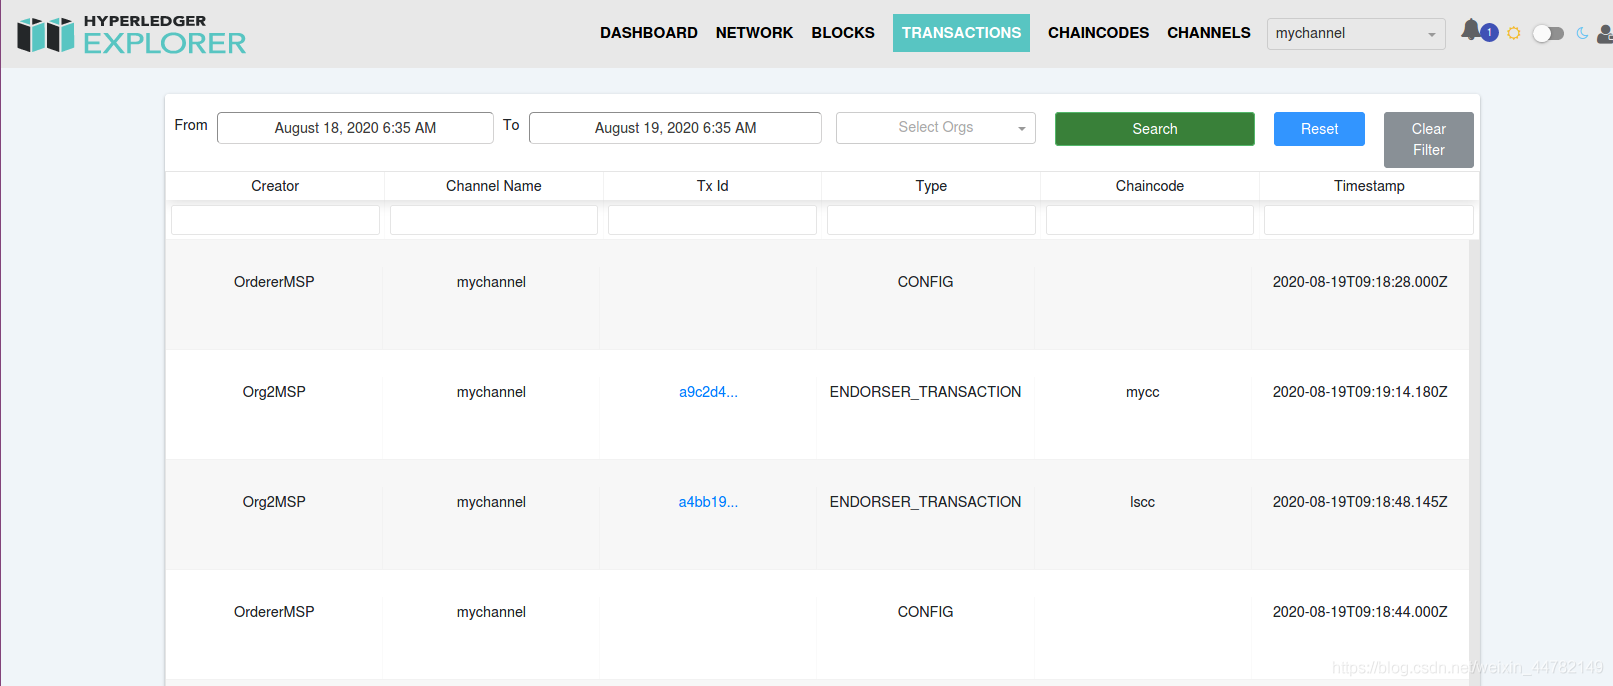This screenshot has height=686, width=1613.
Task: Click the green Search button
Action: (x=1155, y=129)
